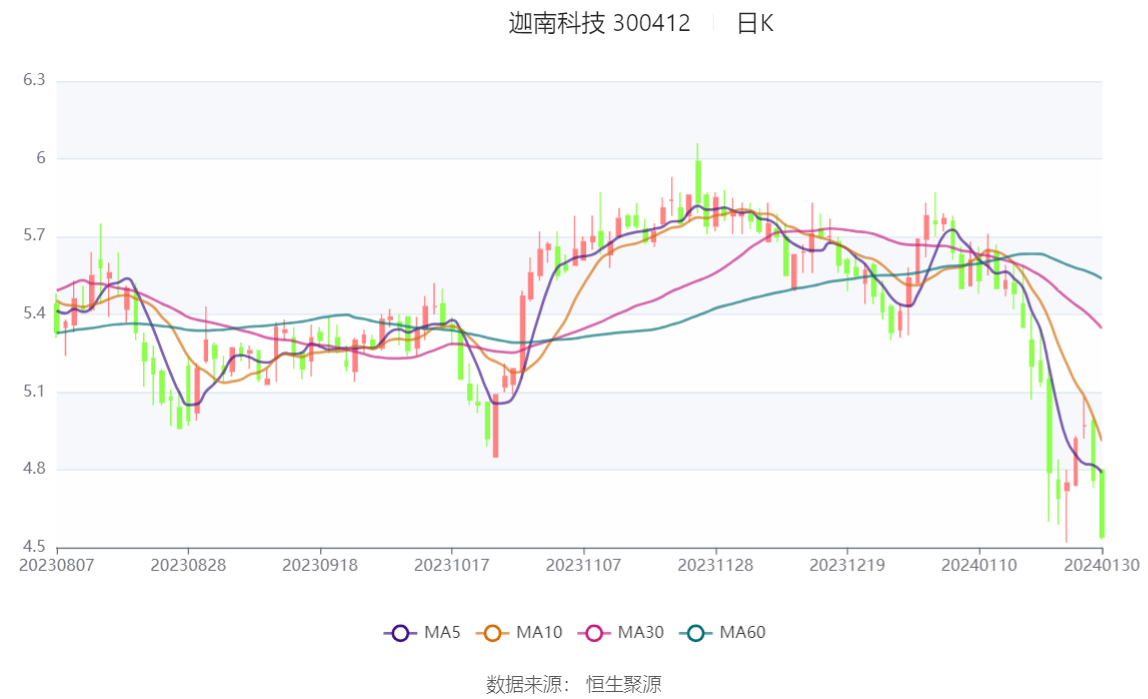1148x699 pixels.
Task: Select the 20231128 date axis label
Action: click(715, 565)
